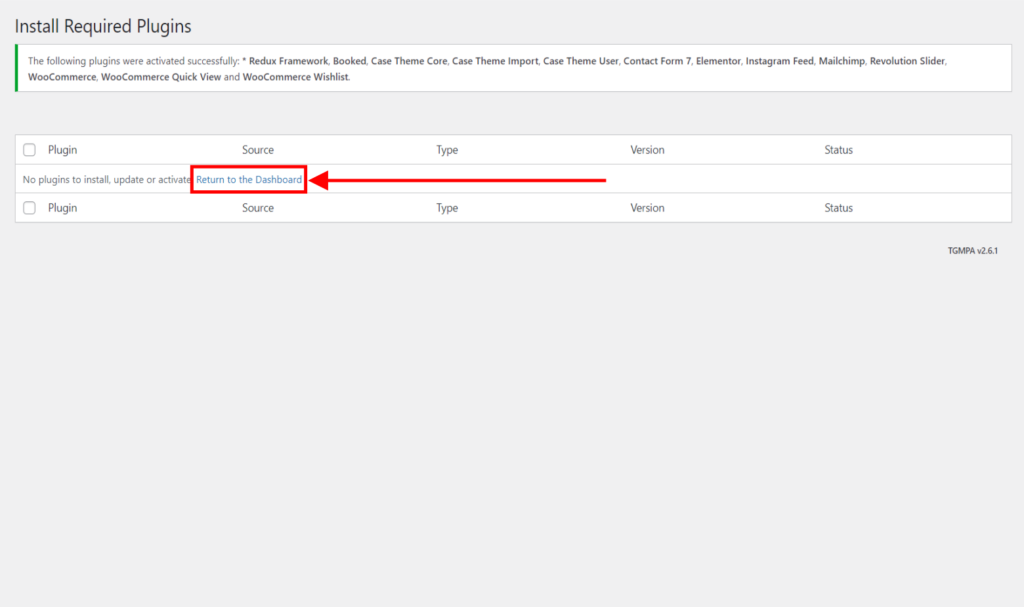Click the Plugin column header in the top row
This screenshot has width=1024, height=607.
(62, 150)
